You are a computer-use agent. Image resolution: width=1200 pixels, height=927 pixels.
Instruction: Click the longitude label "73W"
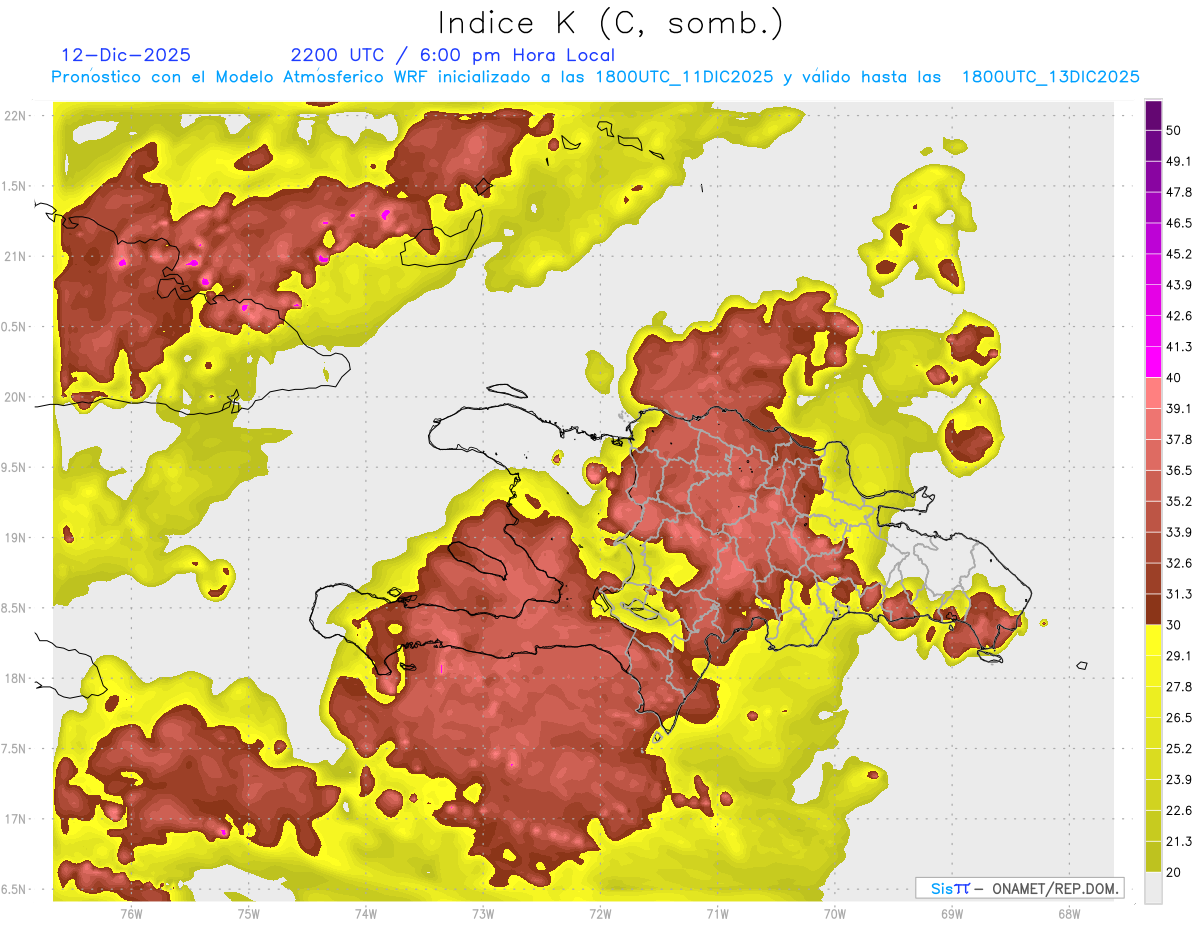tap(483, 913)
